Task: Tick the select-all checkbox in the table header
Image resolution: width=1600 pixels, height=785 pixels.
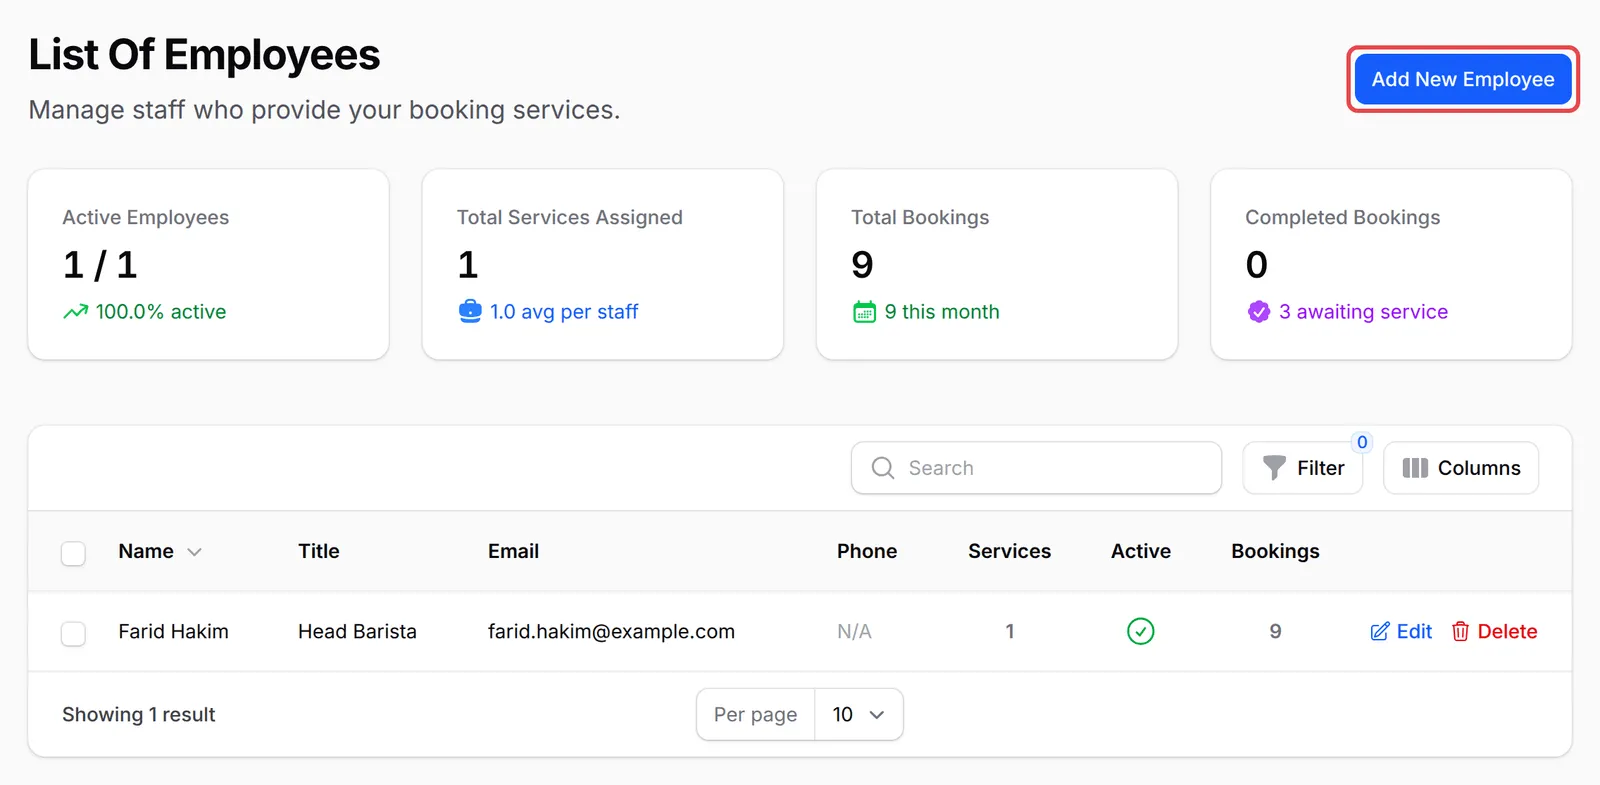Action: click(73, 553)
